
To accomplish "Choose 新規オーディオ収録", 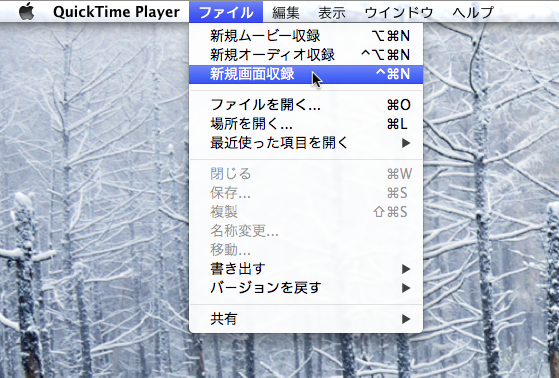I will pyautogui.click(x=306, y=55).
